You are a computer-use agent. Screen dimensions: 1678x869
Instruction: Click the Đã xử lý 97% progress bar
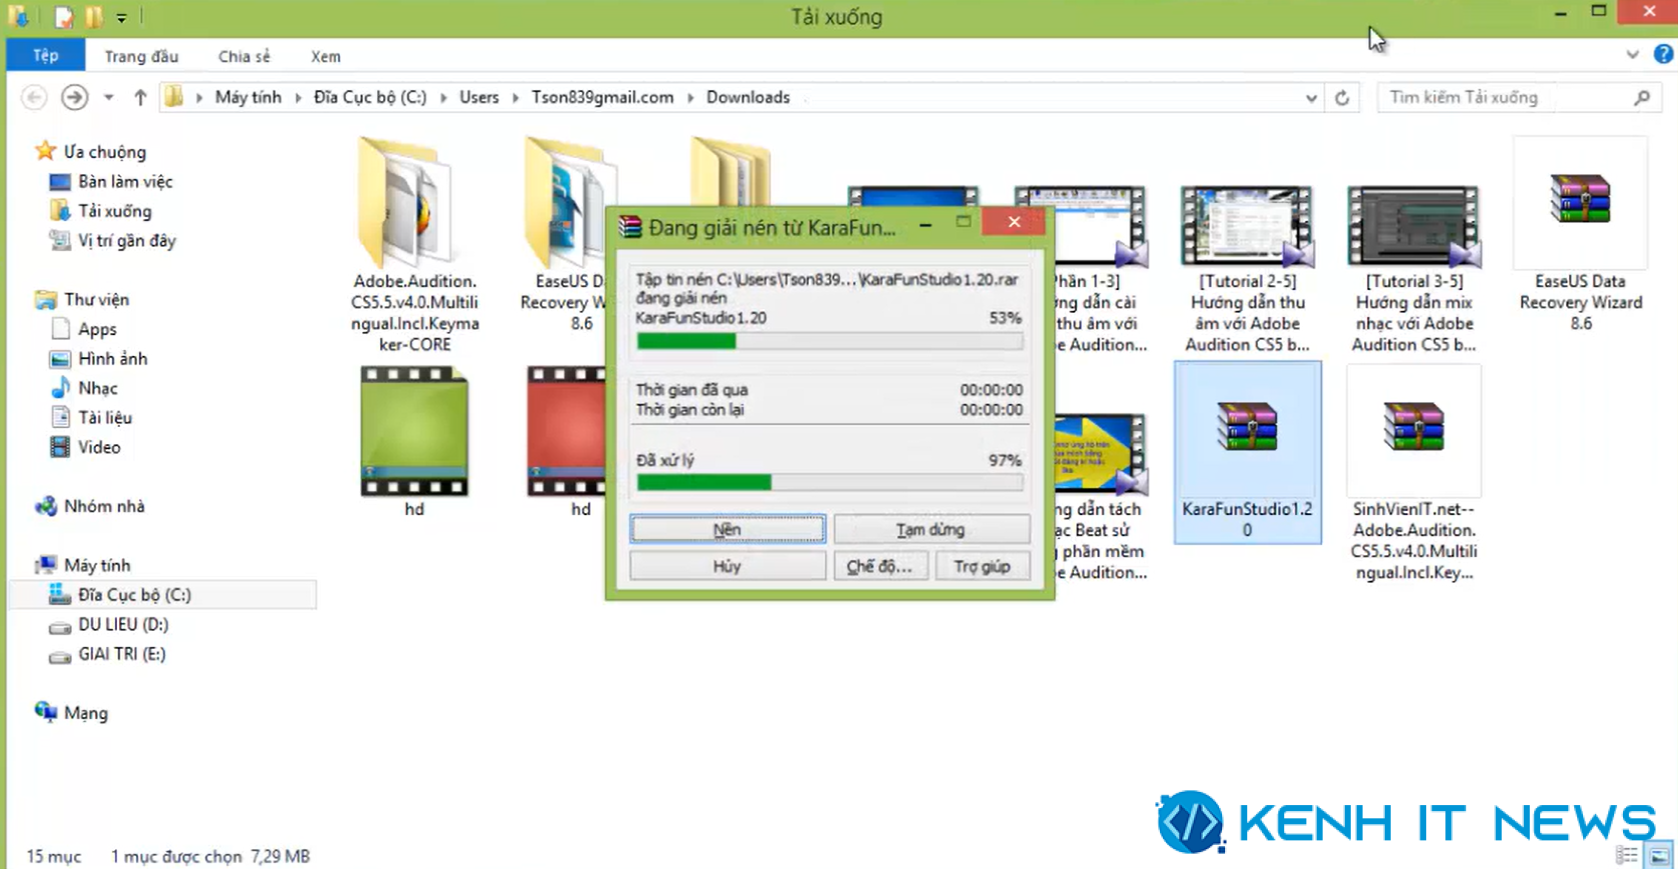[x=829, y=482]
